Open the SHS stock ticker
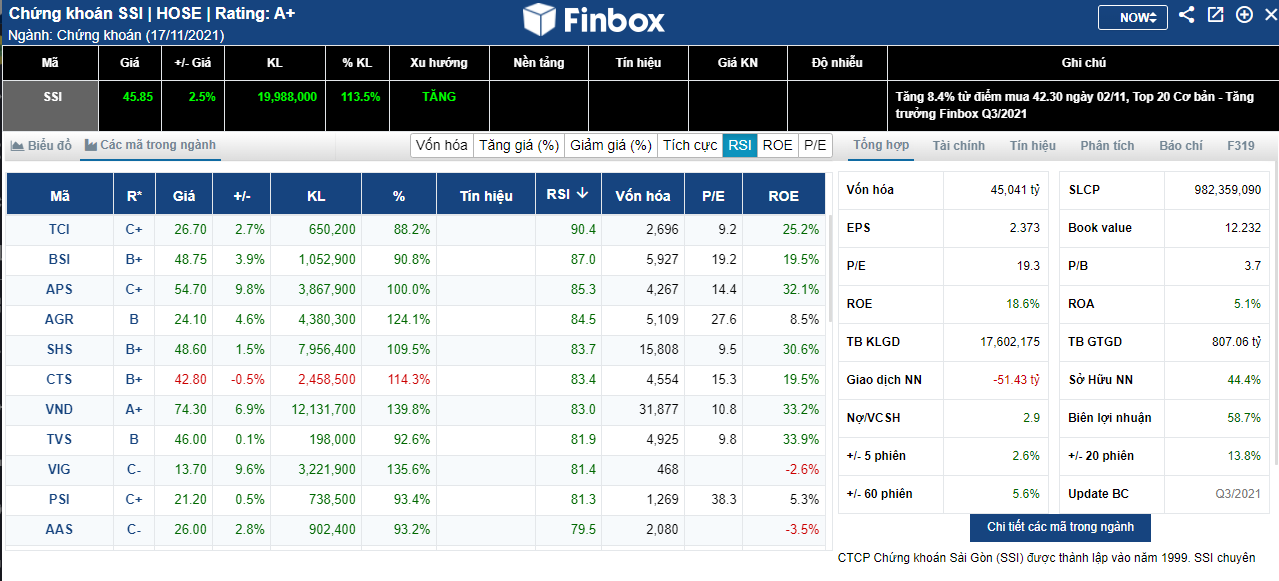 tap(60, 349)
